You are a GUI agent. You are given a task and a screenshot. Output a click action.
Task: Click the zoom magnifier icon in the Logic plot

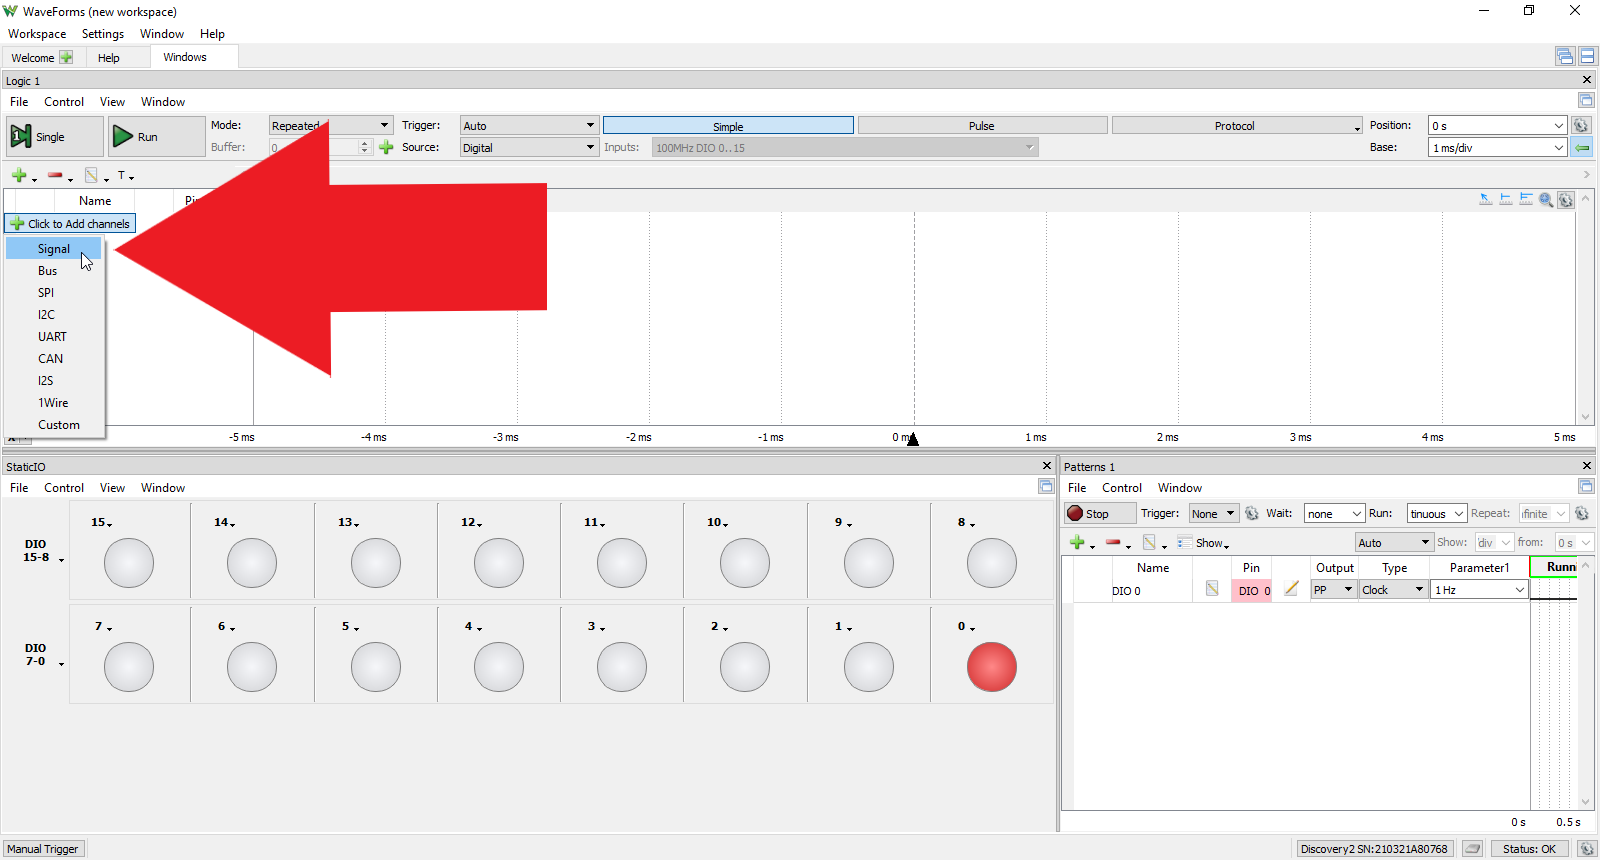[1546, 200]
